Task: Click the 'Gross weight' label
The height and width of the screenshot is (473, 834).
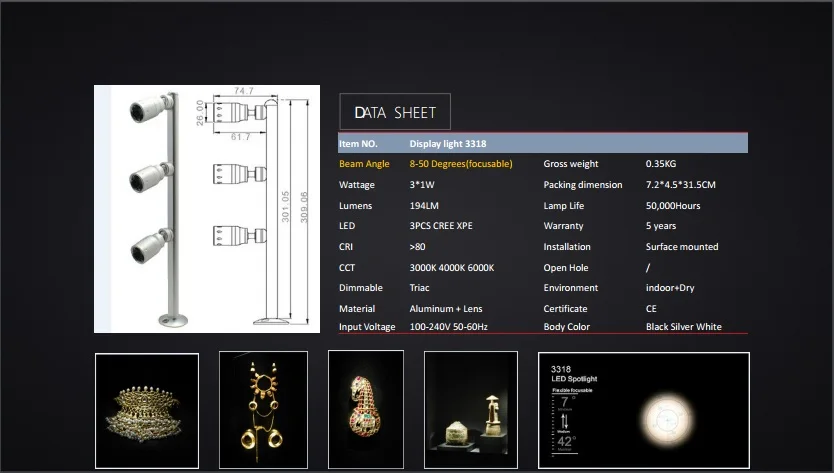Action: pyautogui.click(x=571, y=164)
